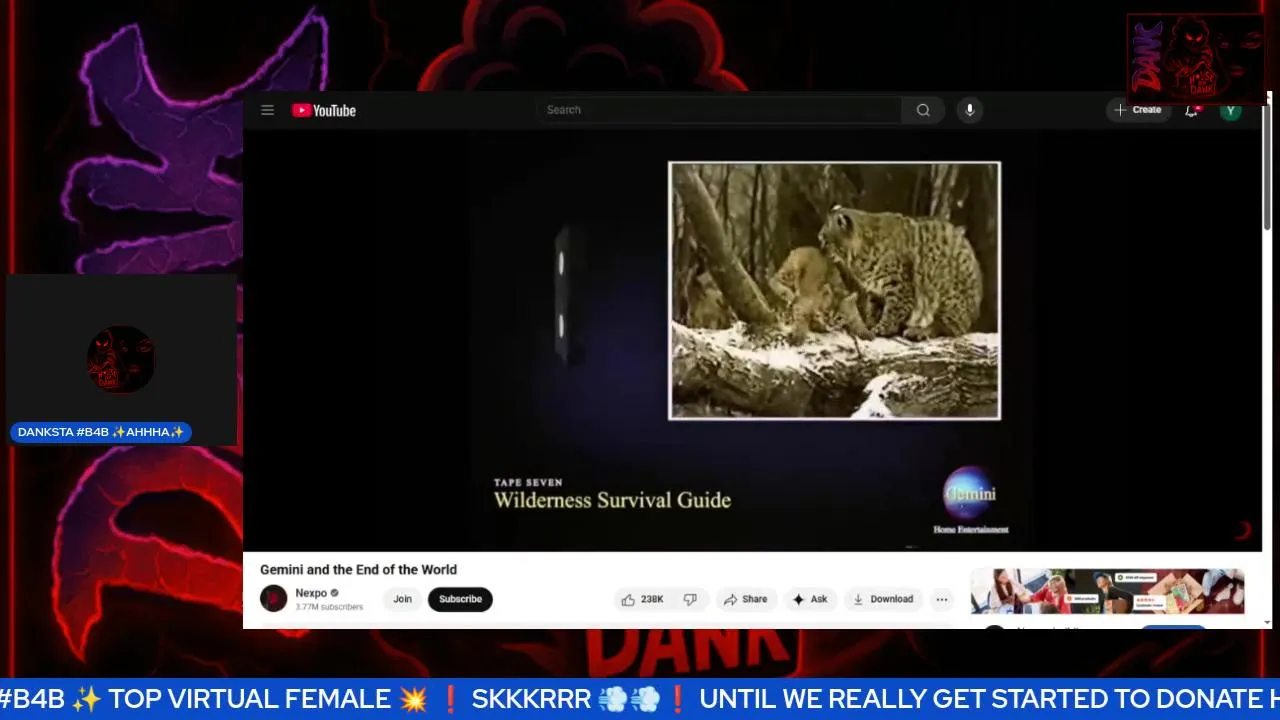
Task: Click the bobcat video player area
Action: 752,340
